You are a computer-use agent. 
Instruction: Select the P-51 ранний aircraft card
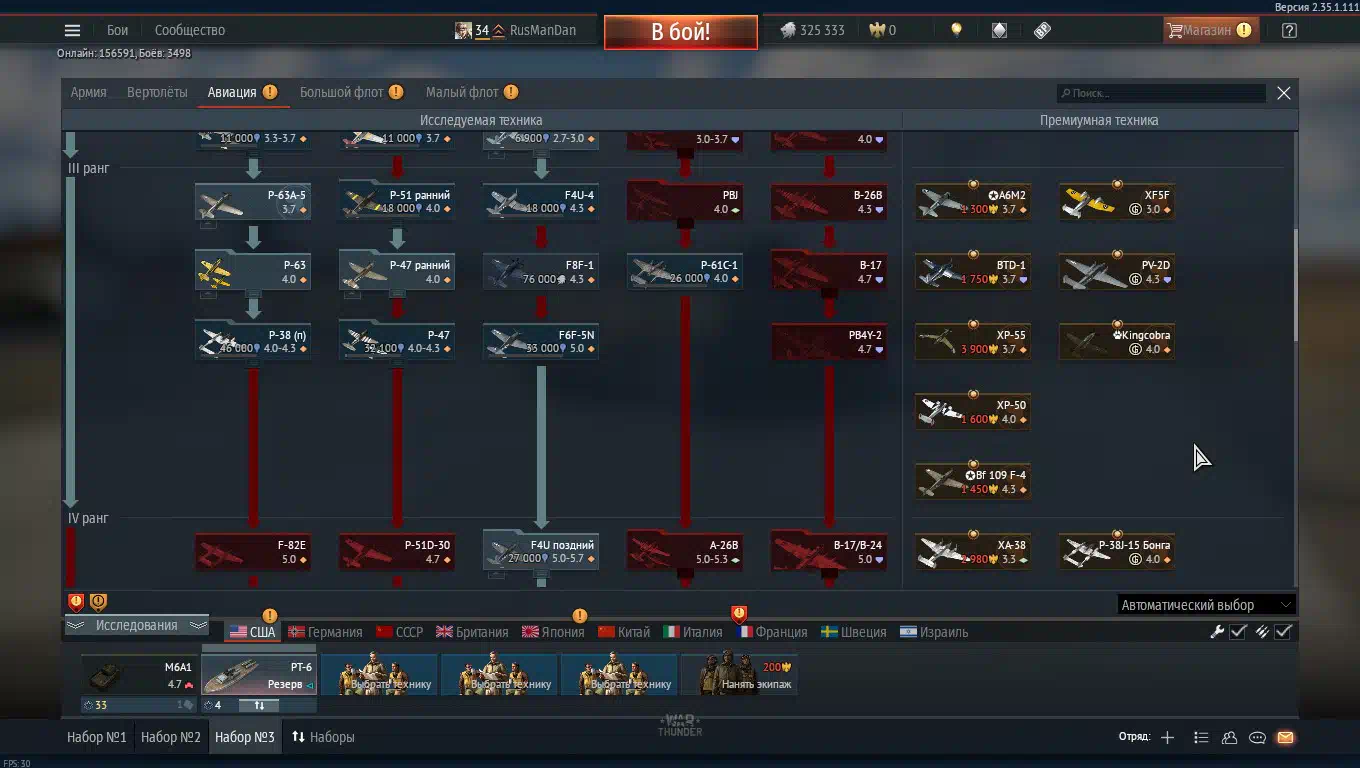[397, 202]
